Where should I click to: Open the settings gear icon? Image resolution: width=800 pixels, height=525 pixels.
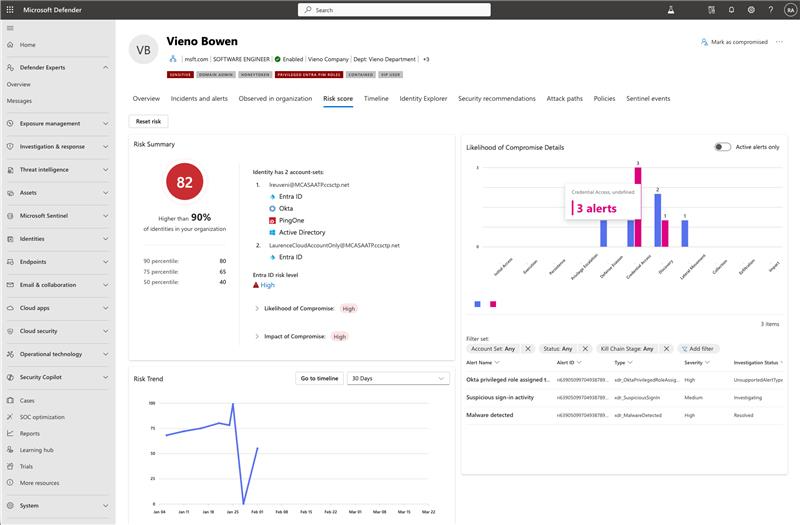tap(751, 10)
